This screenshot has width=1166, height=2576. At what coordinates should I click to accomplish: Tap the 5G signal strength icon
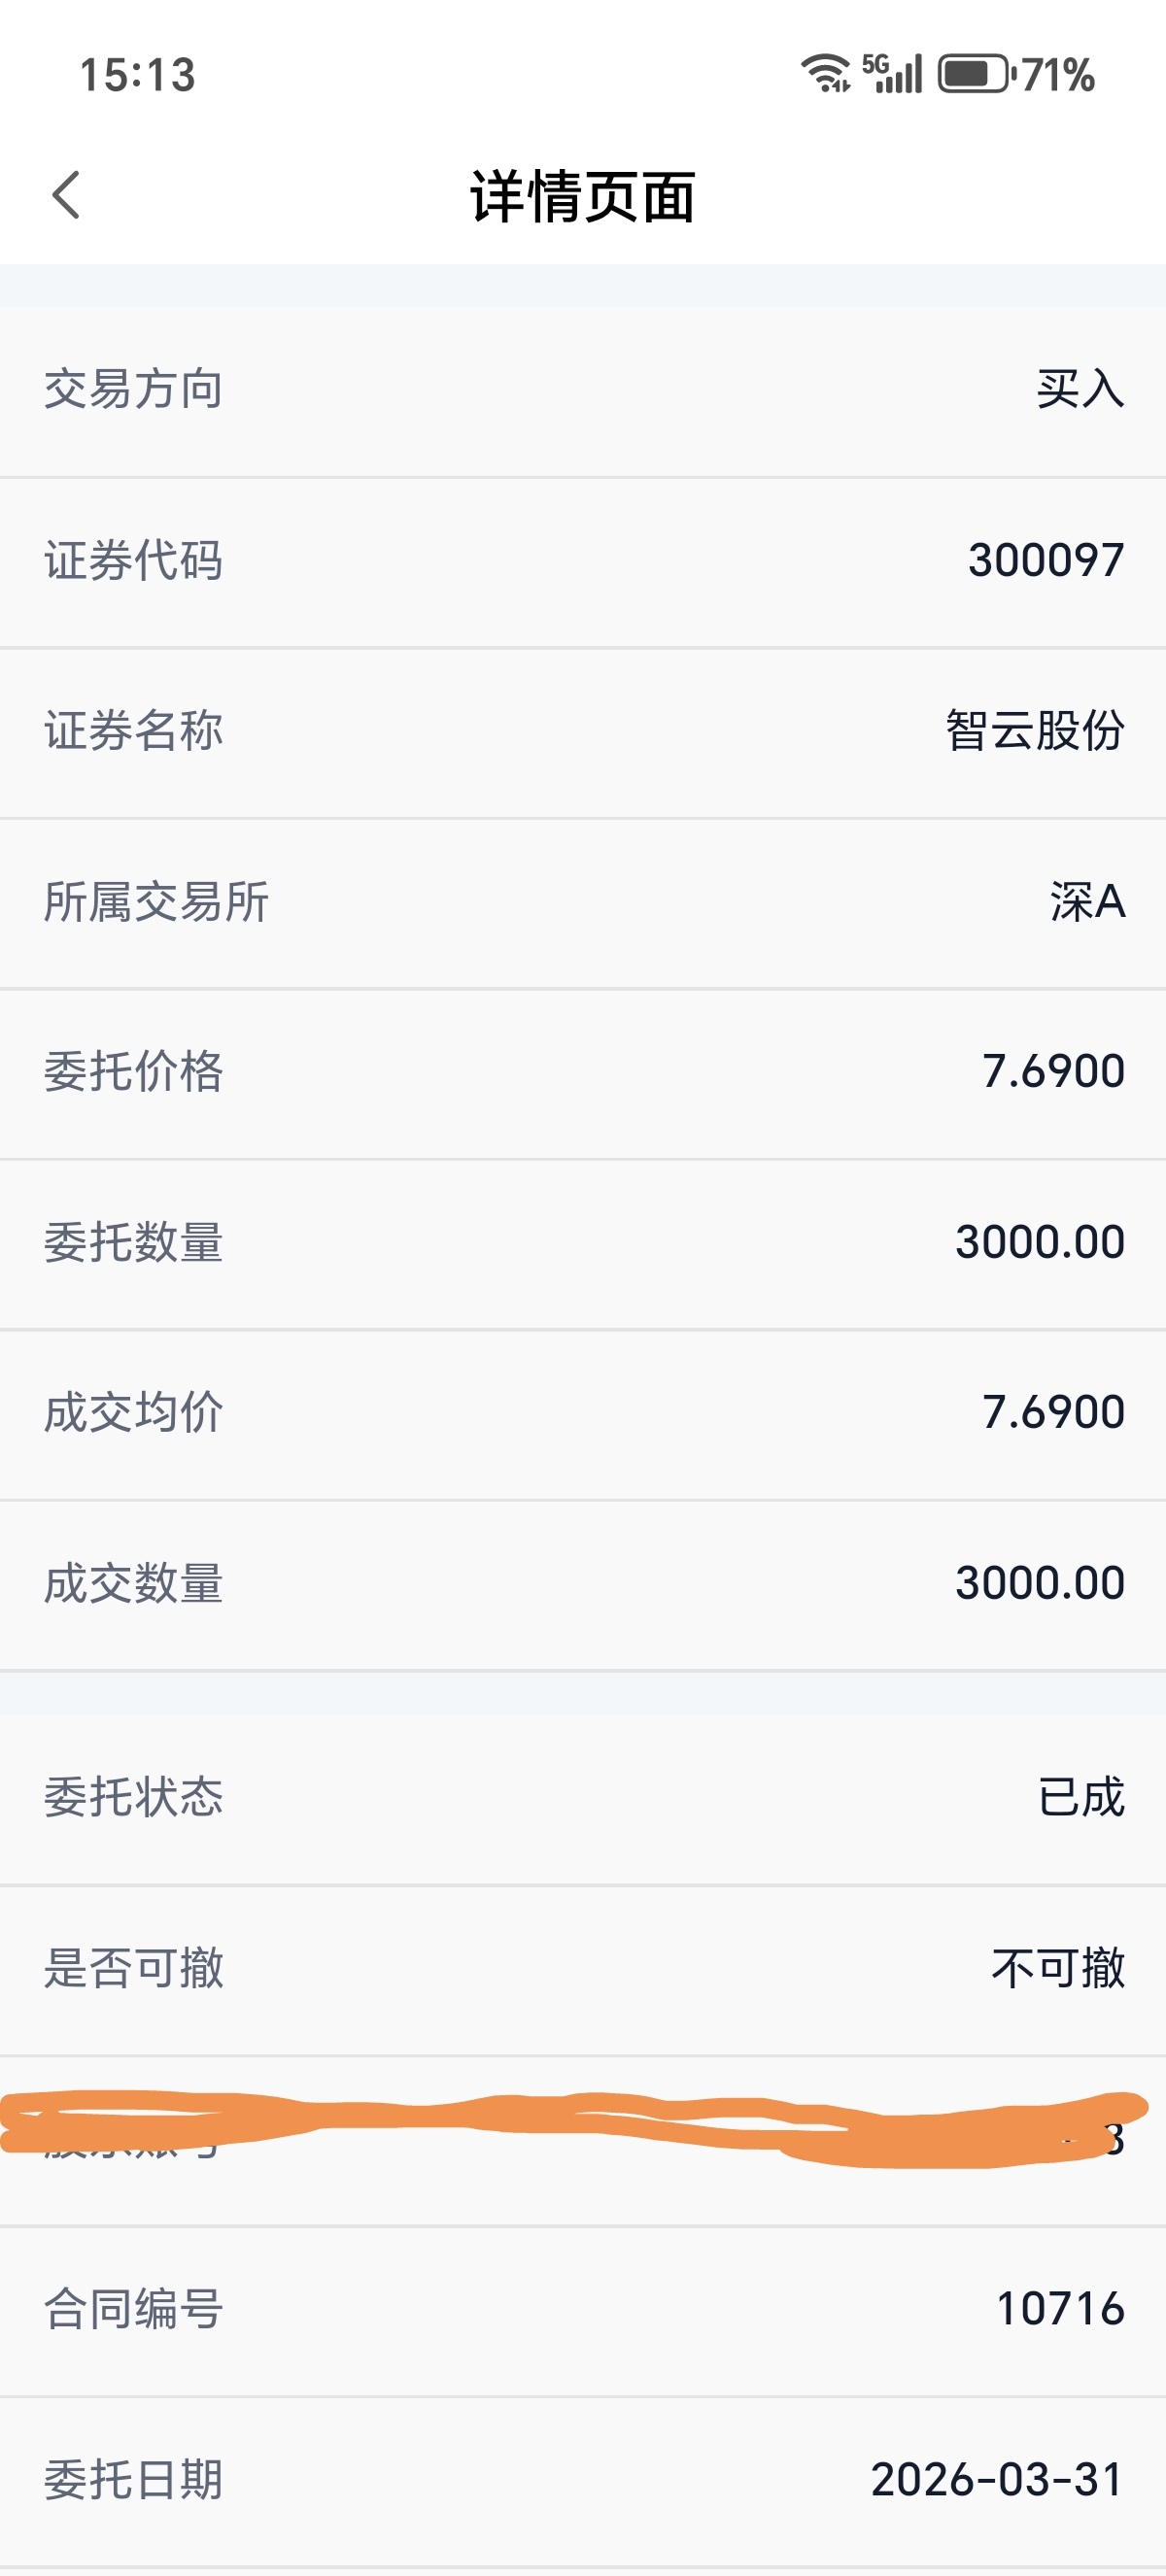[x=893, y=73]
